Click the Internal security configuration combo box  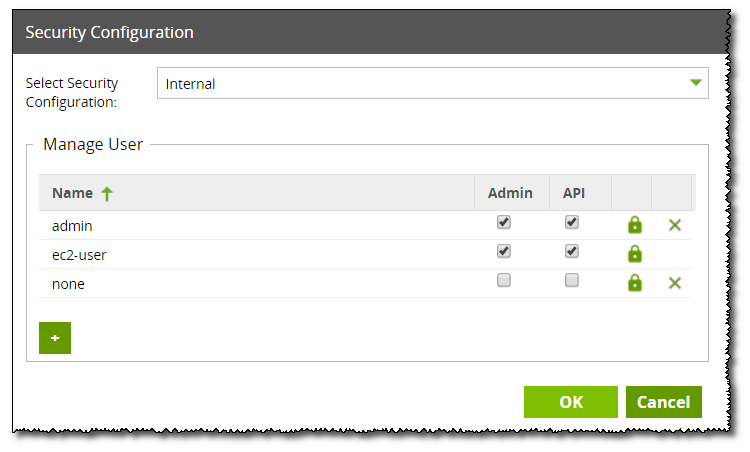tap(433, 83)
